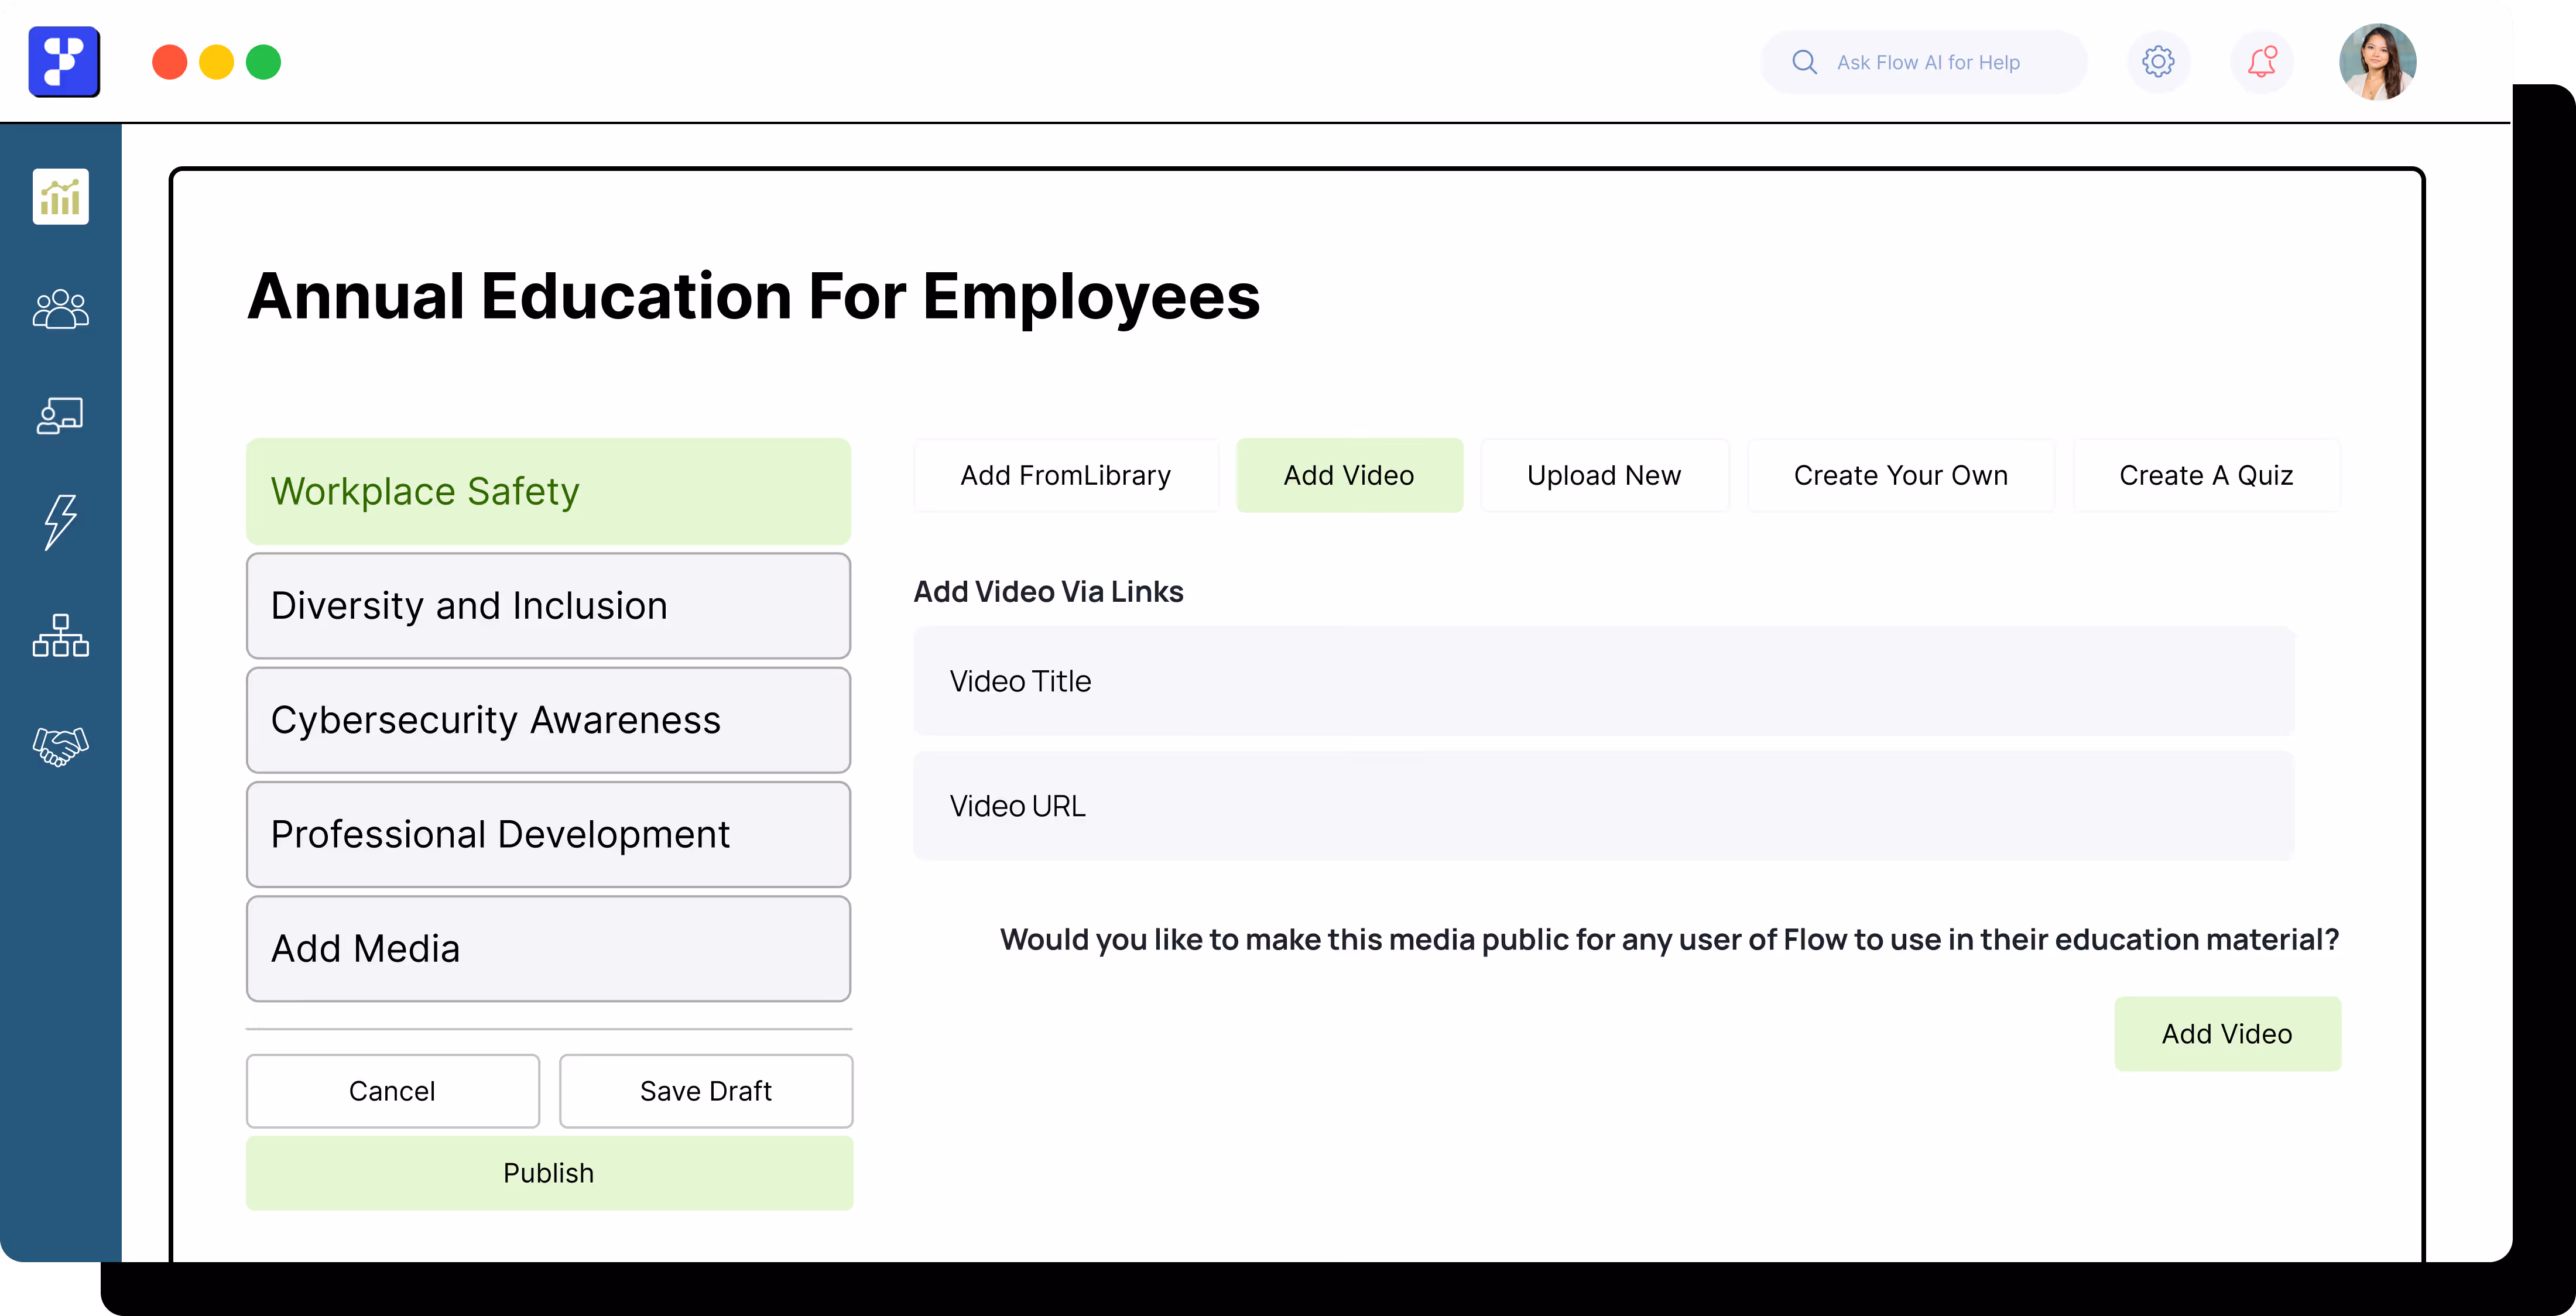
Task: Click the handshake sidebar icon
Action: point(60,746)
